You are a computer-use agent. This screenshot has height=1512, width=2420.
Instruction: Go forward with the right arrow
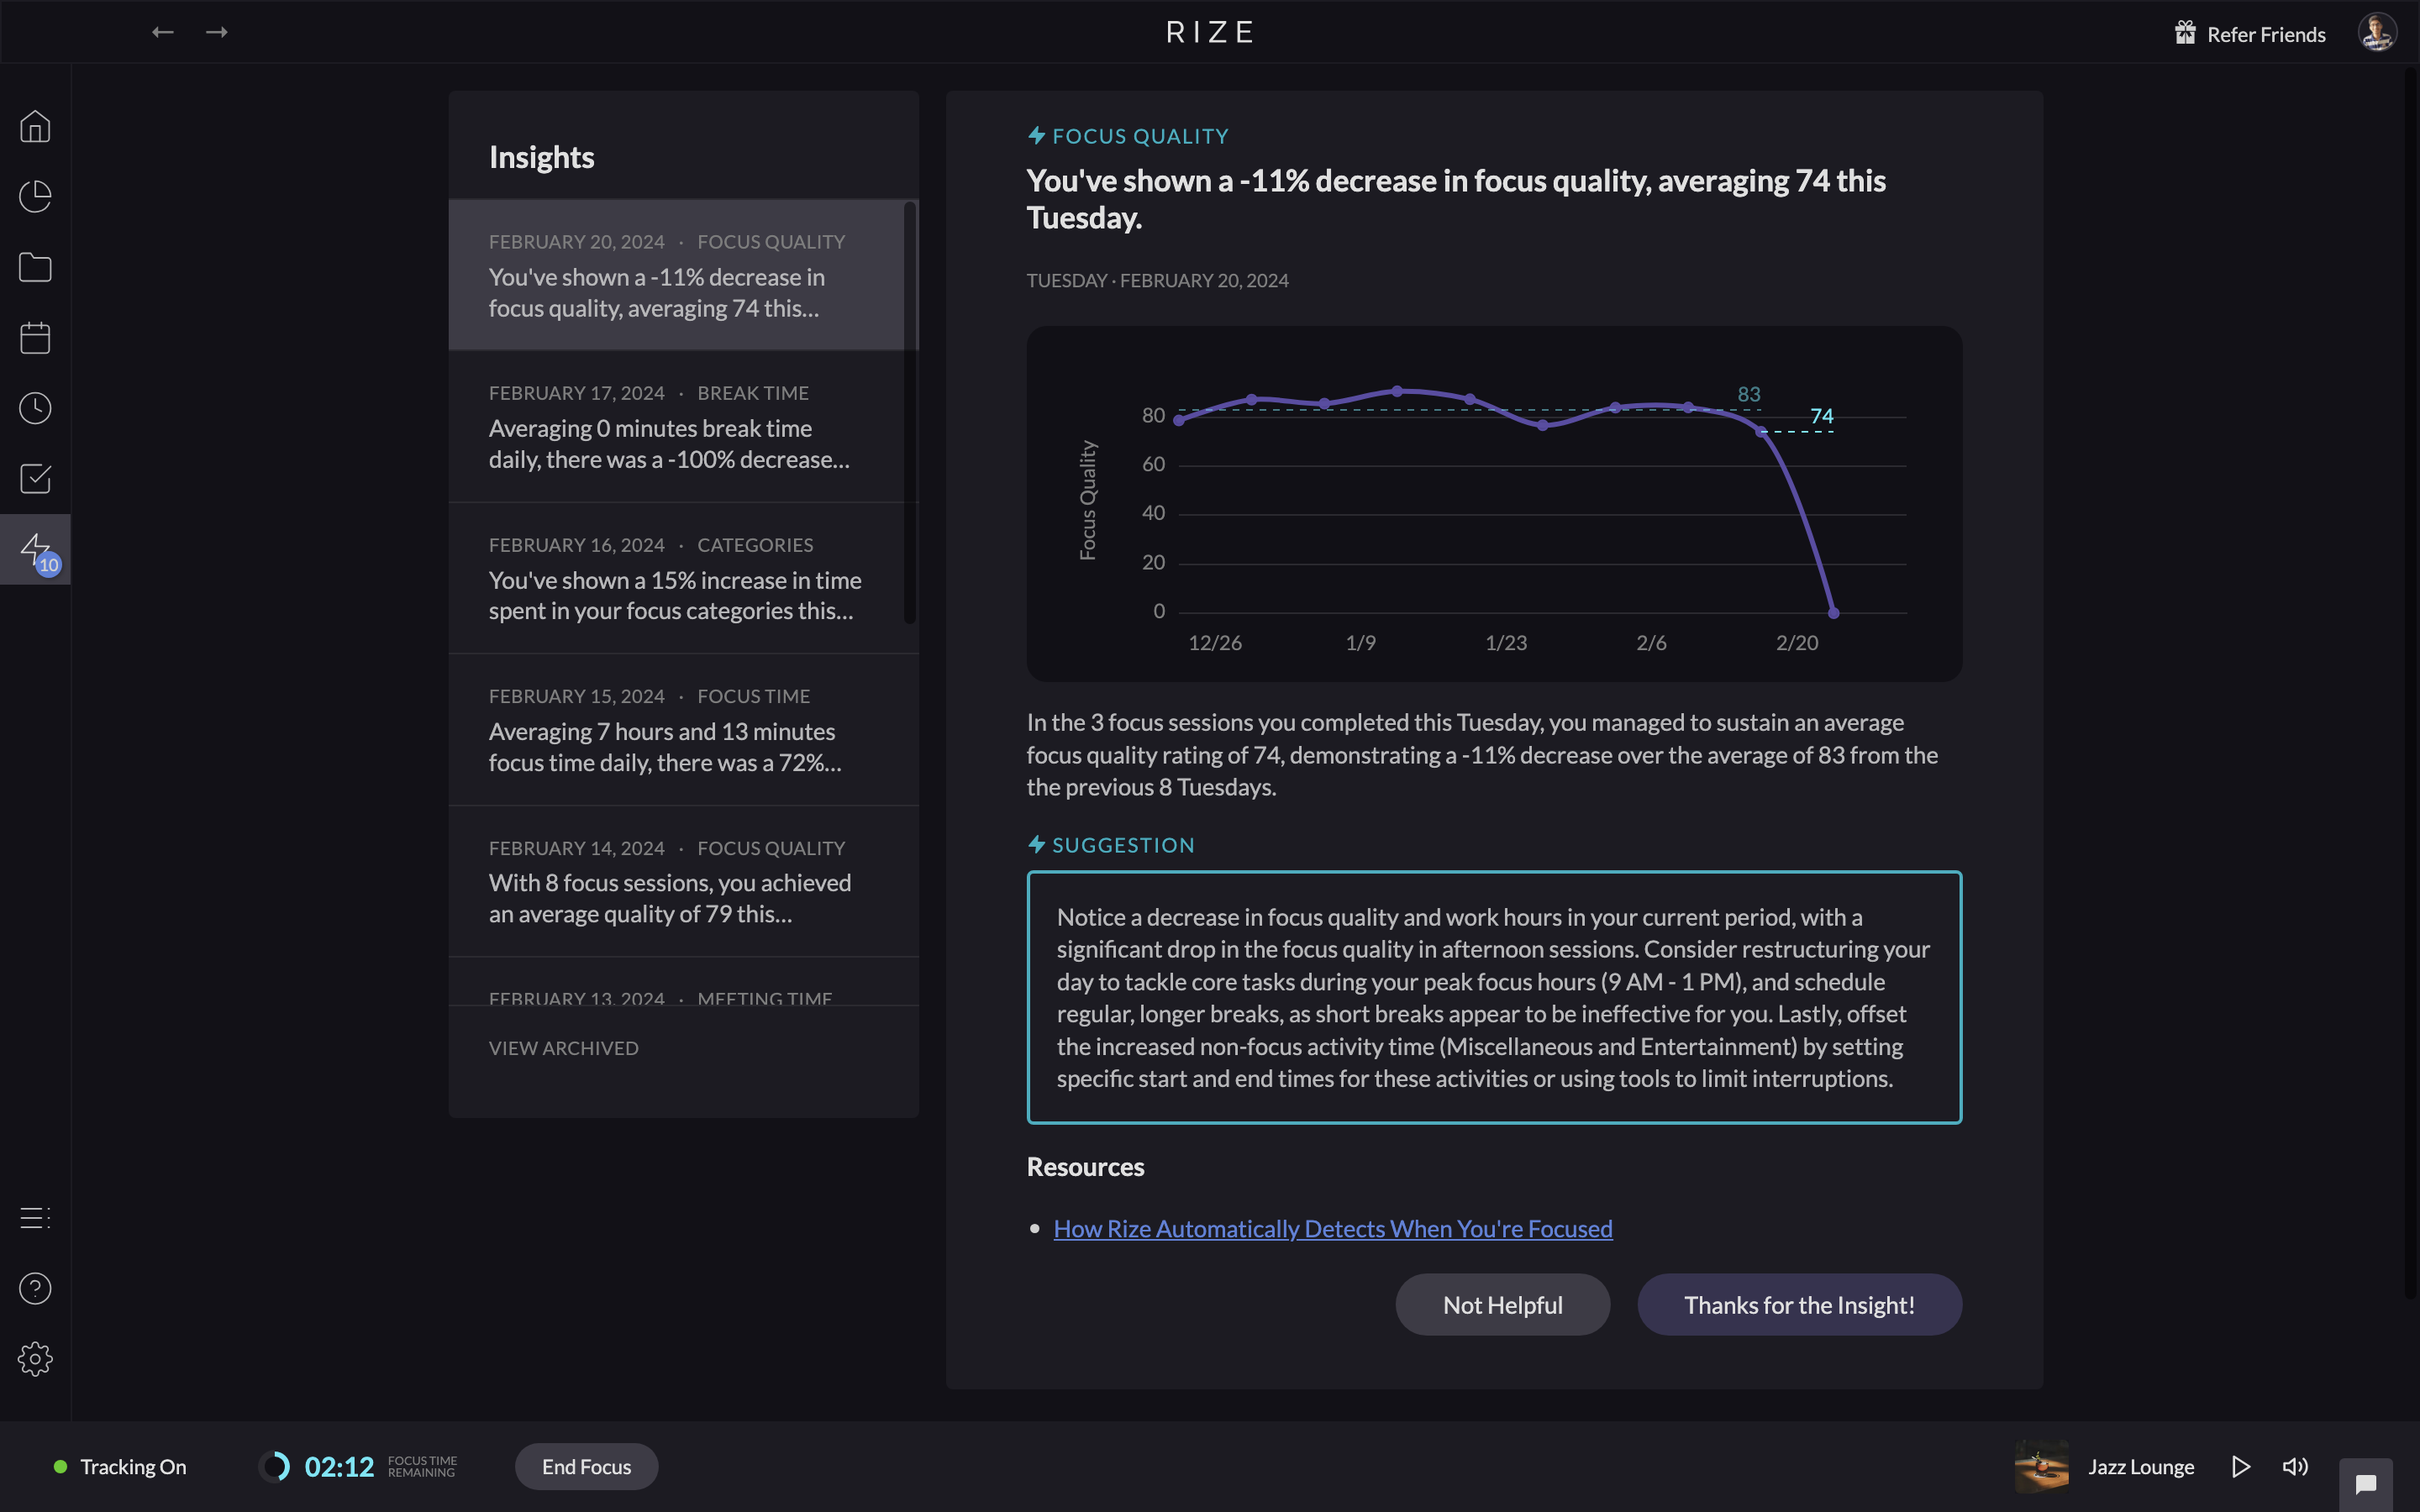[x=217, y=32]
